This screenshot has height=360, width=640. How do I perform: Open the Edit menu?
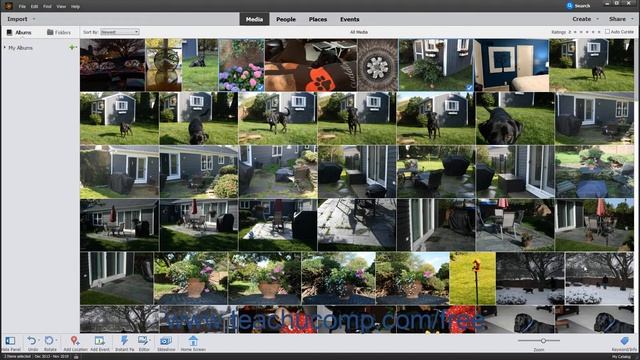pyautogui.click(x=34, y=7)
